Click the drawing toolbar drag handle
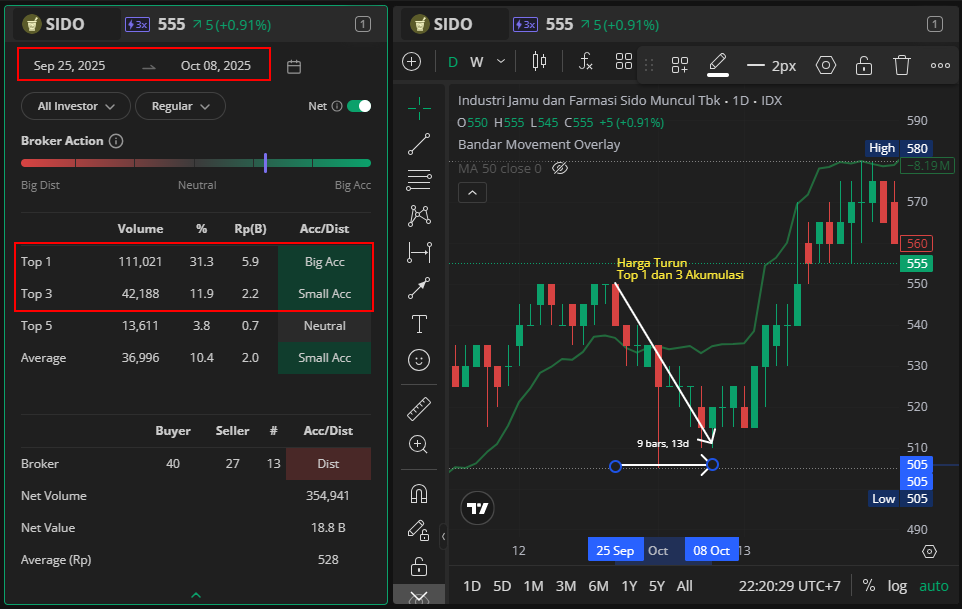 pyautogui.click(x=648, y=65)
